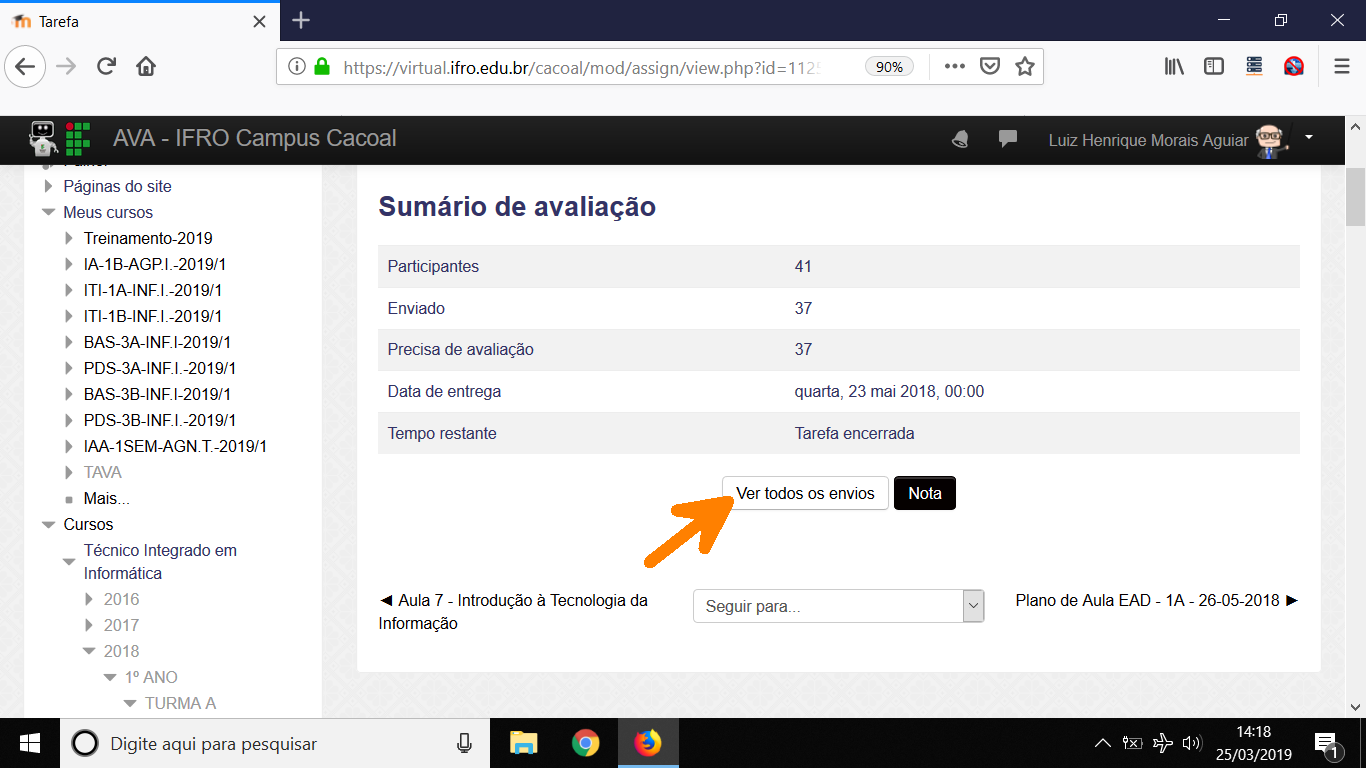
Task: Expand the 2017 year folder
Action: click(x=89, y=625)
